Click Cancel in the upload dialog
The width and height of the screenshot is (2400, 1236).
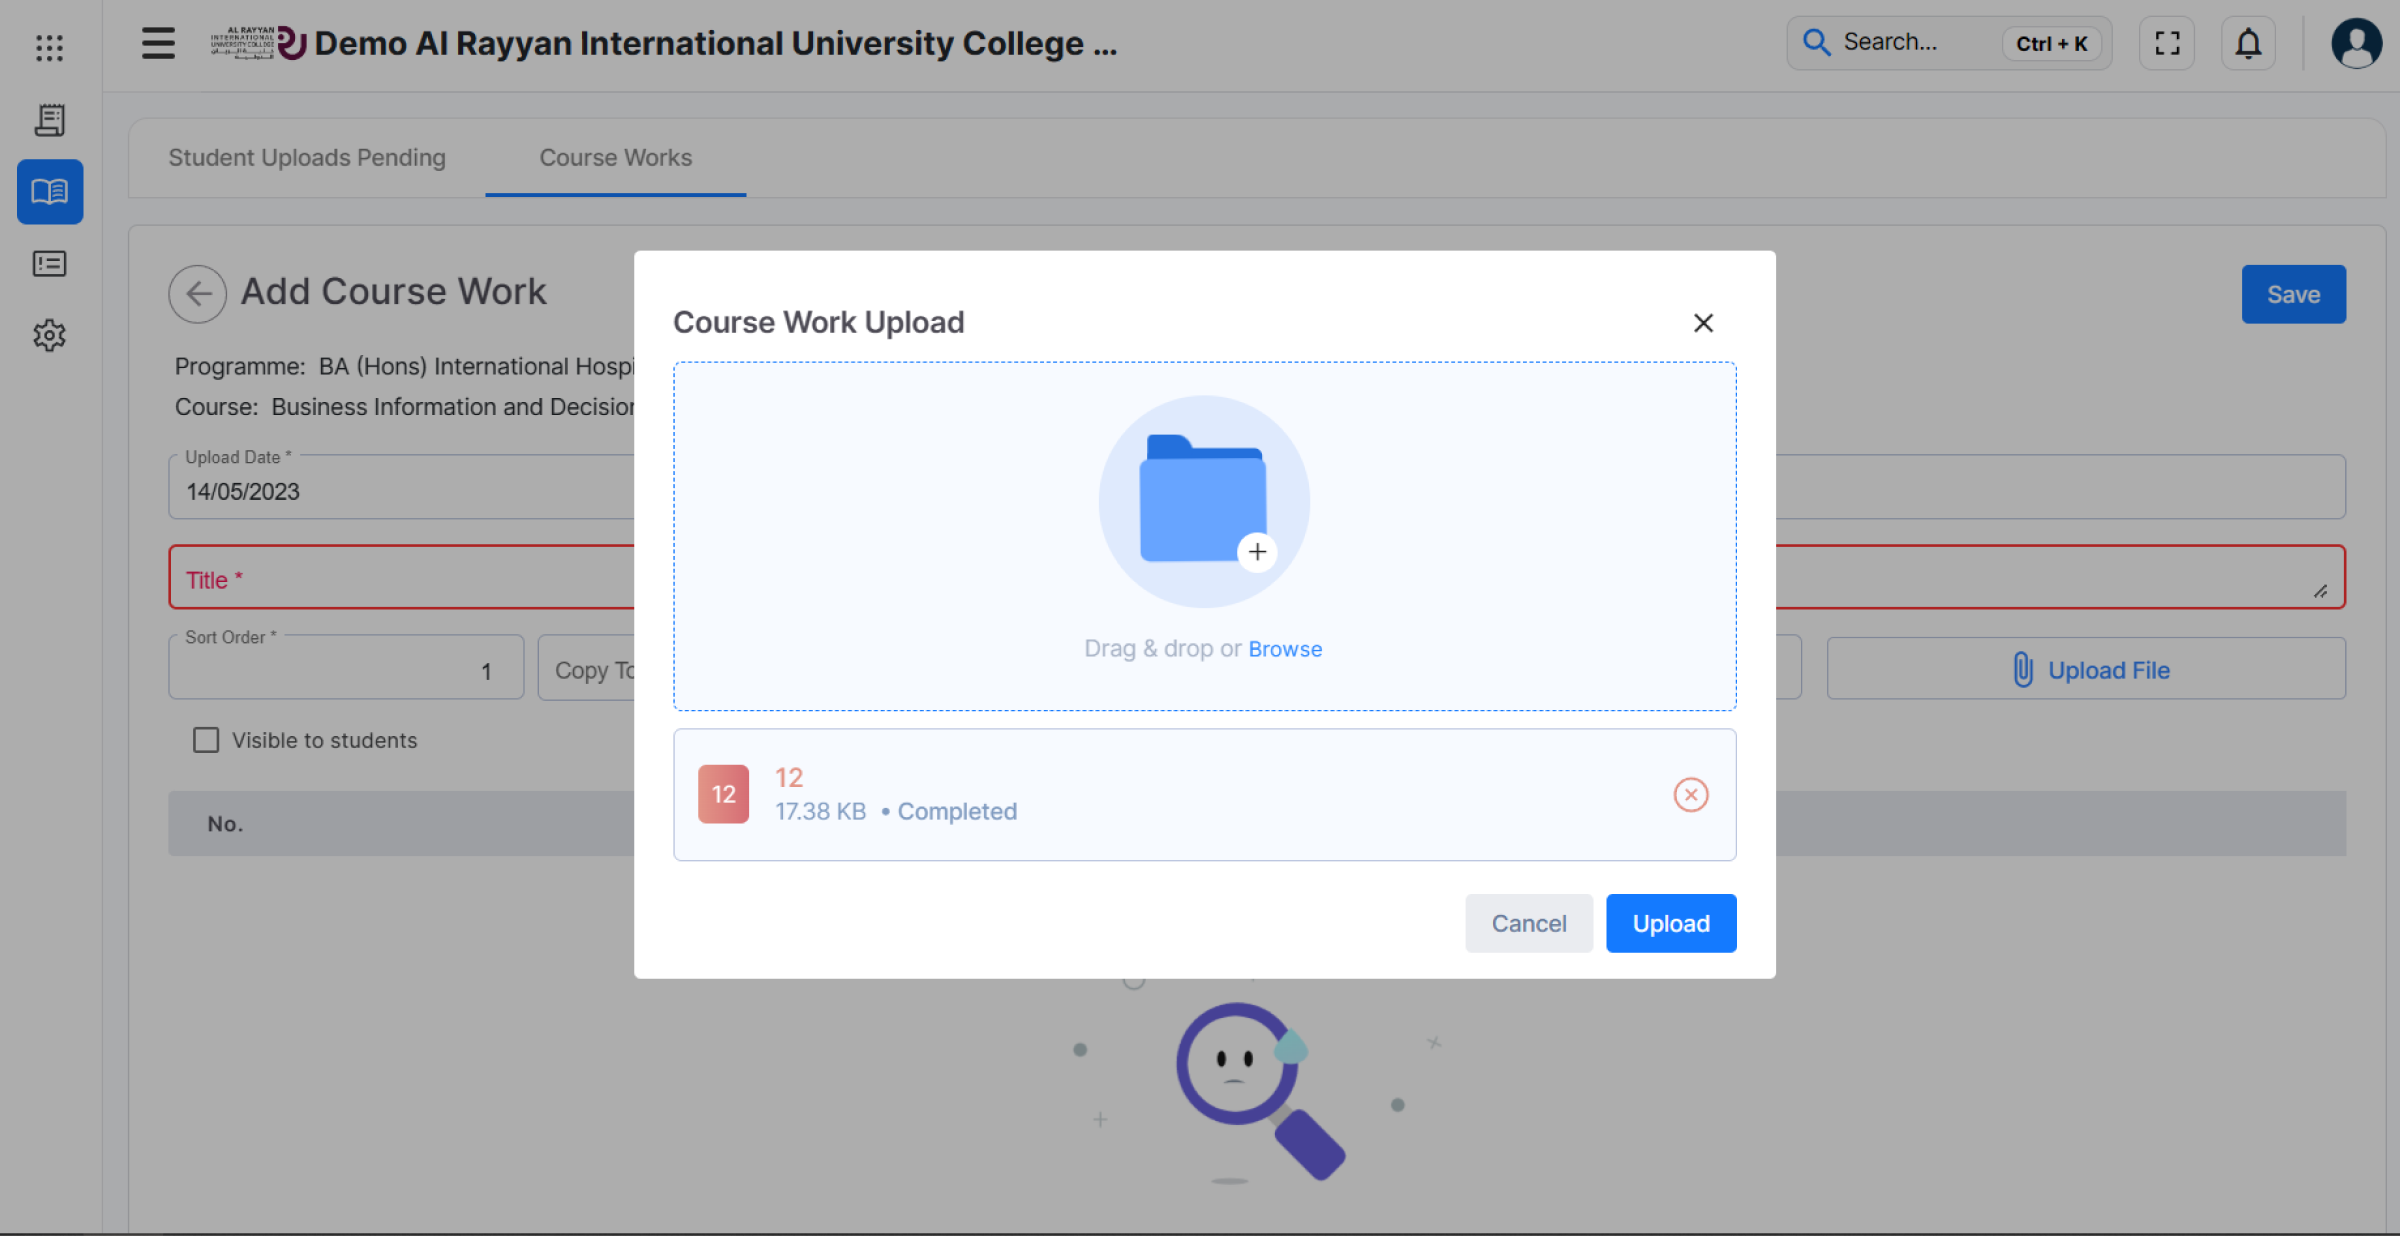(x=1528, y=923)
